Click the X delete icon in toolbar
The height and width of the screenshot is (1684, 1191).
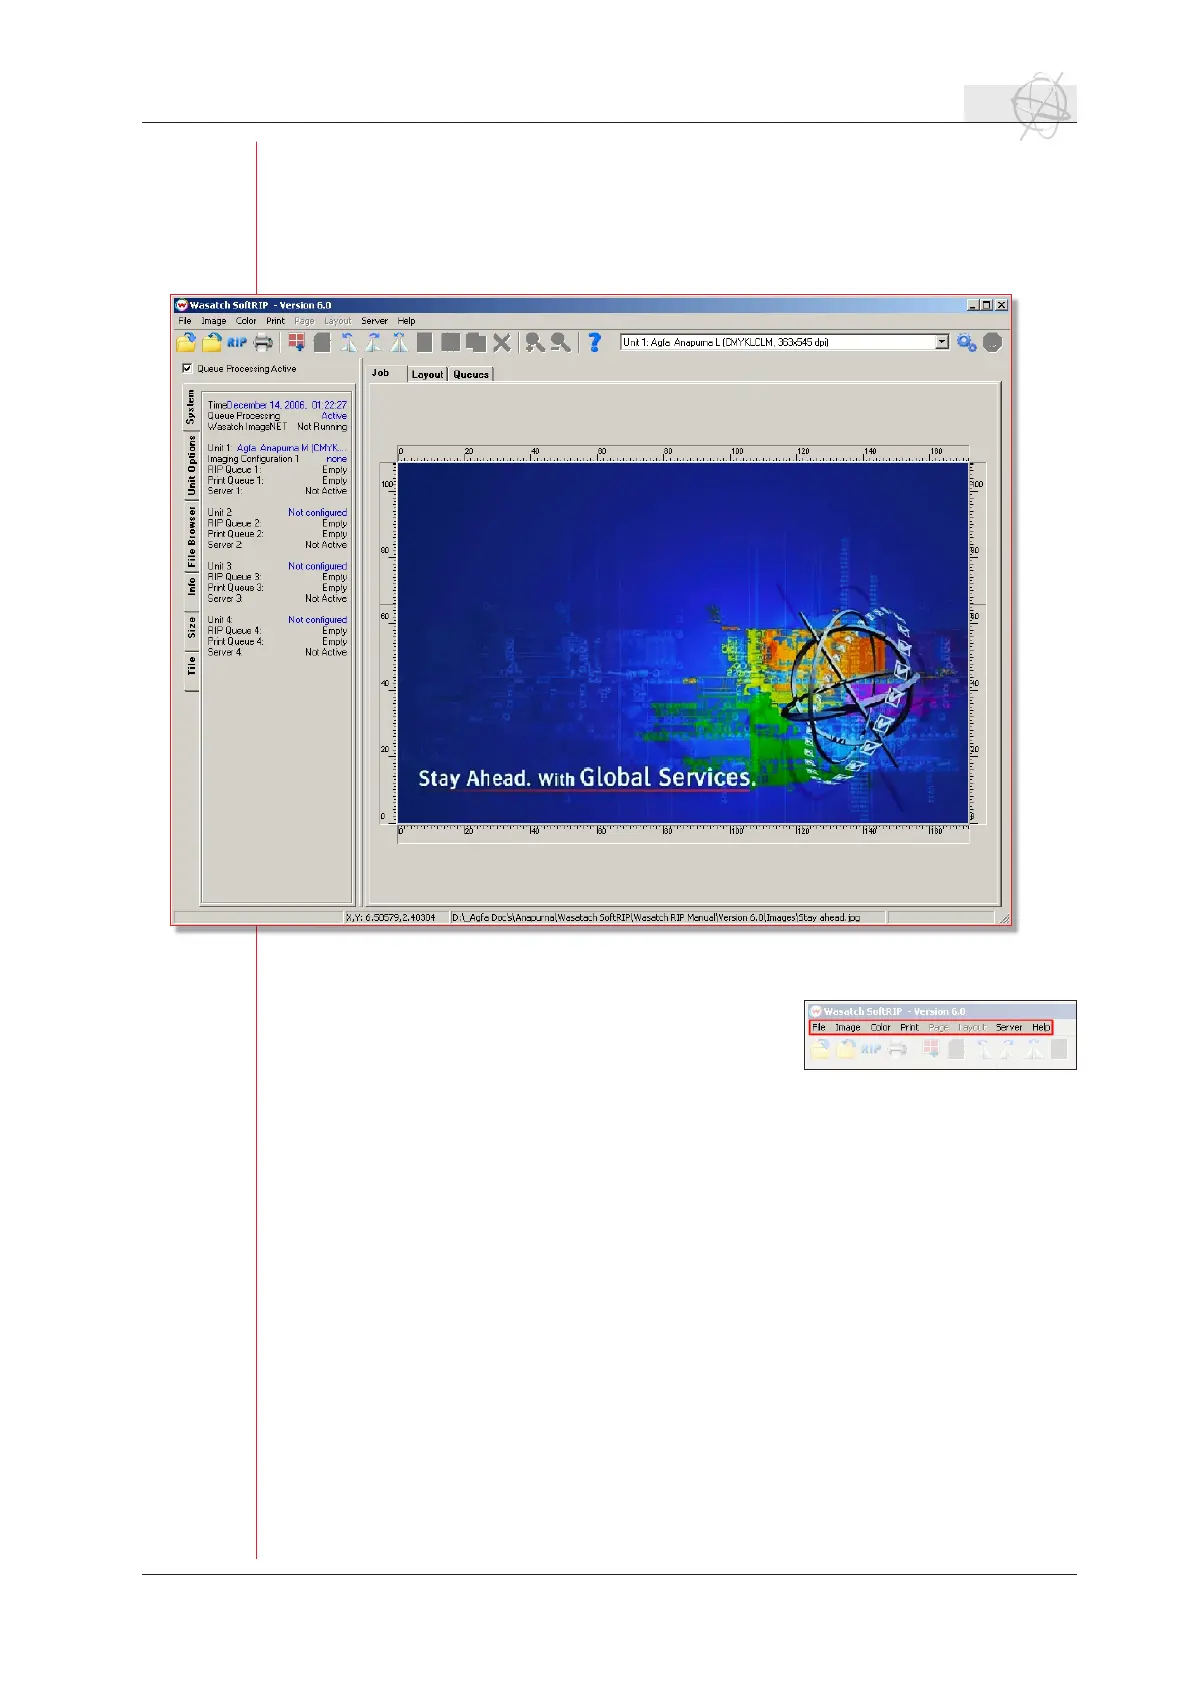coord(502,342)
